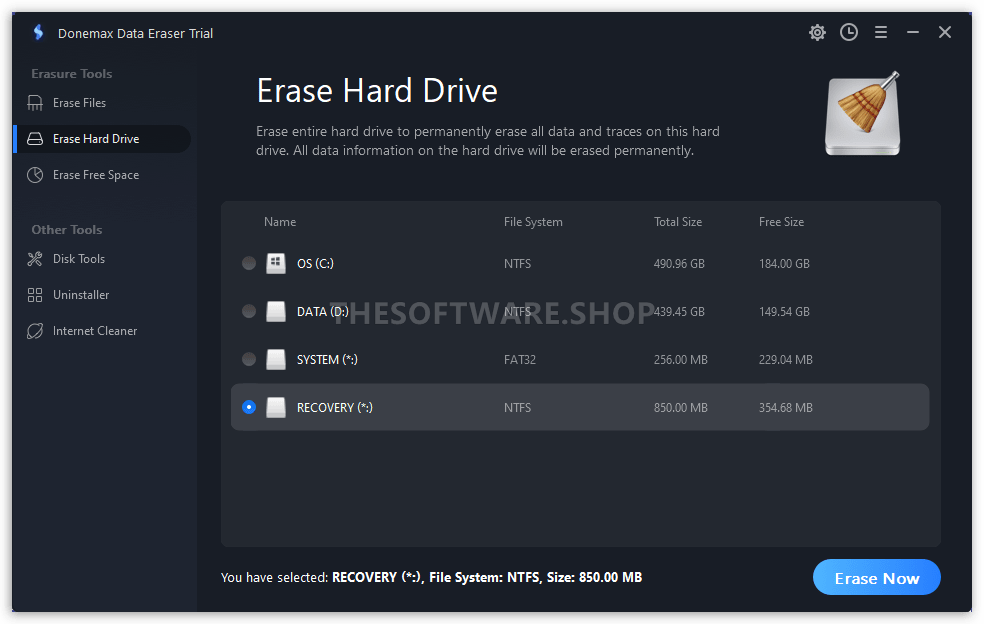Click the Erasure Tools section label
This screenshot has width=984, height=624.
click(72, 73)
